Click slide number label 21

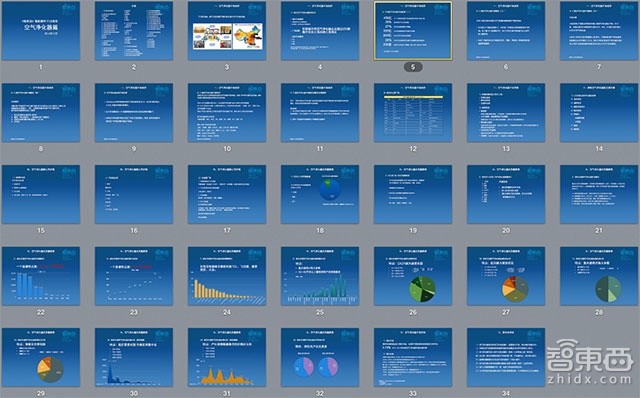[599, 230]
